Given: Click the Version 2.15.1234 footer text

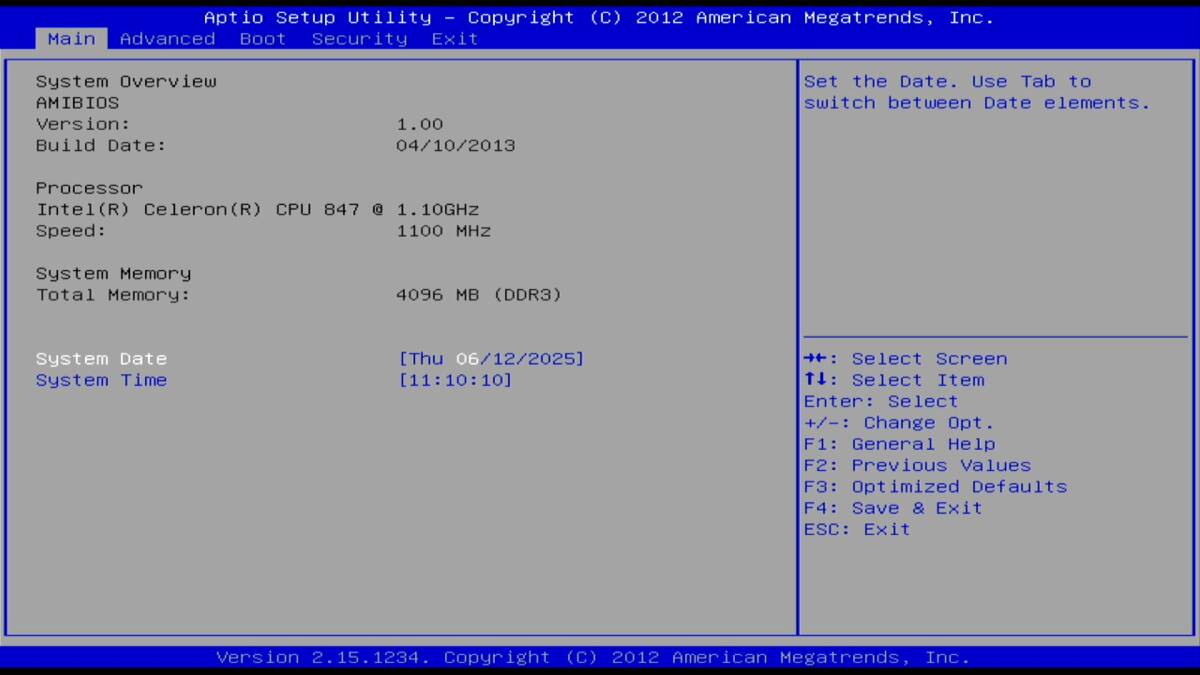Looking at the screenshot, I should pyautogui.click(x=593, y=657).
